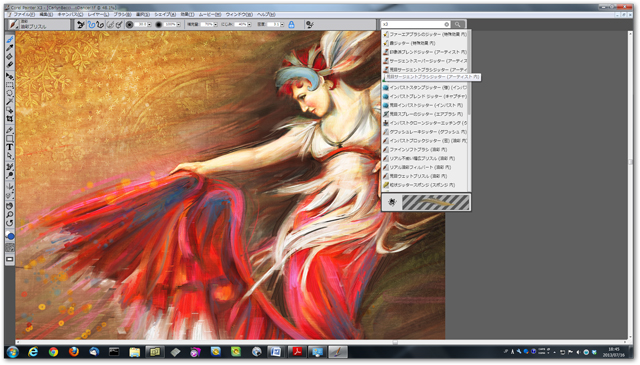Select the Layer Adjuster tool
Screen dimensions: 640x365
pyautogui.click(x=9, y=76)
